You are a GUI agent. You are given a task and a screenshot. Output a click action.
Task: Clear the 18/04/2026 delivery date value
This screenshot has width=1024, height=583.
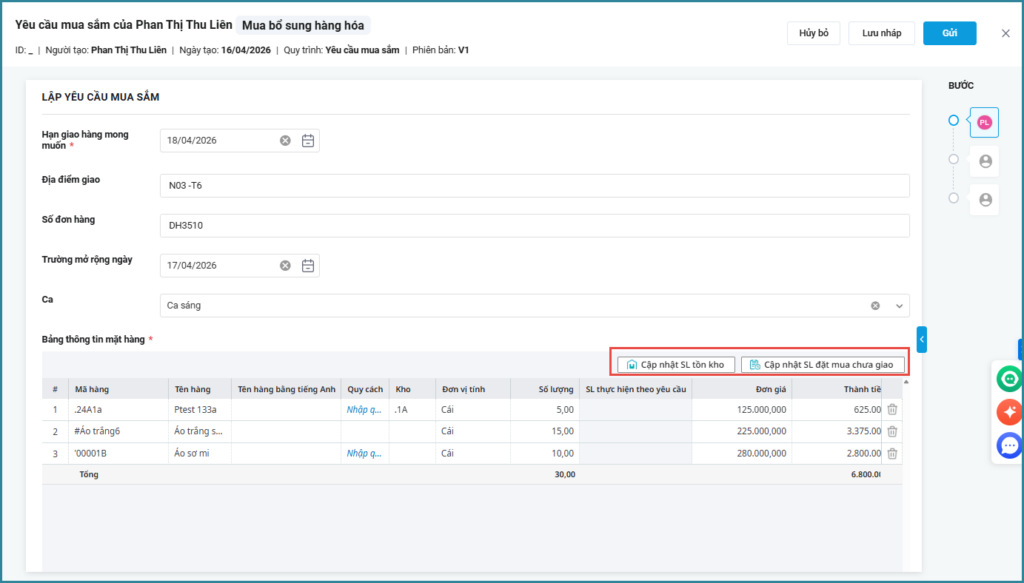[285, 141]
